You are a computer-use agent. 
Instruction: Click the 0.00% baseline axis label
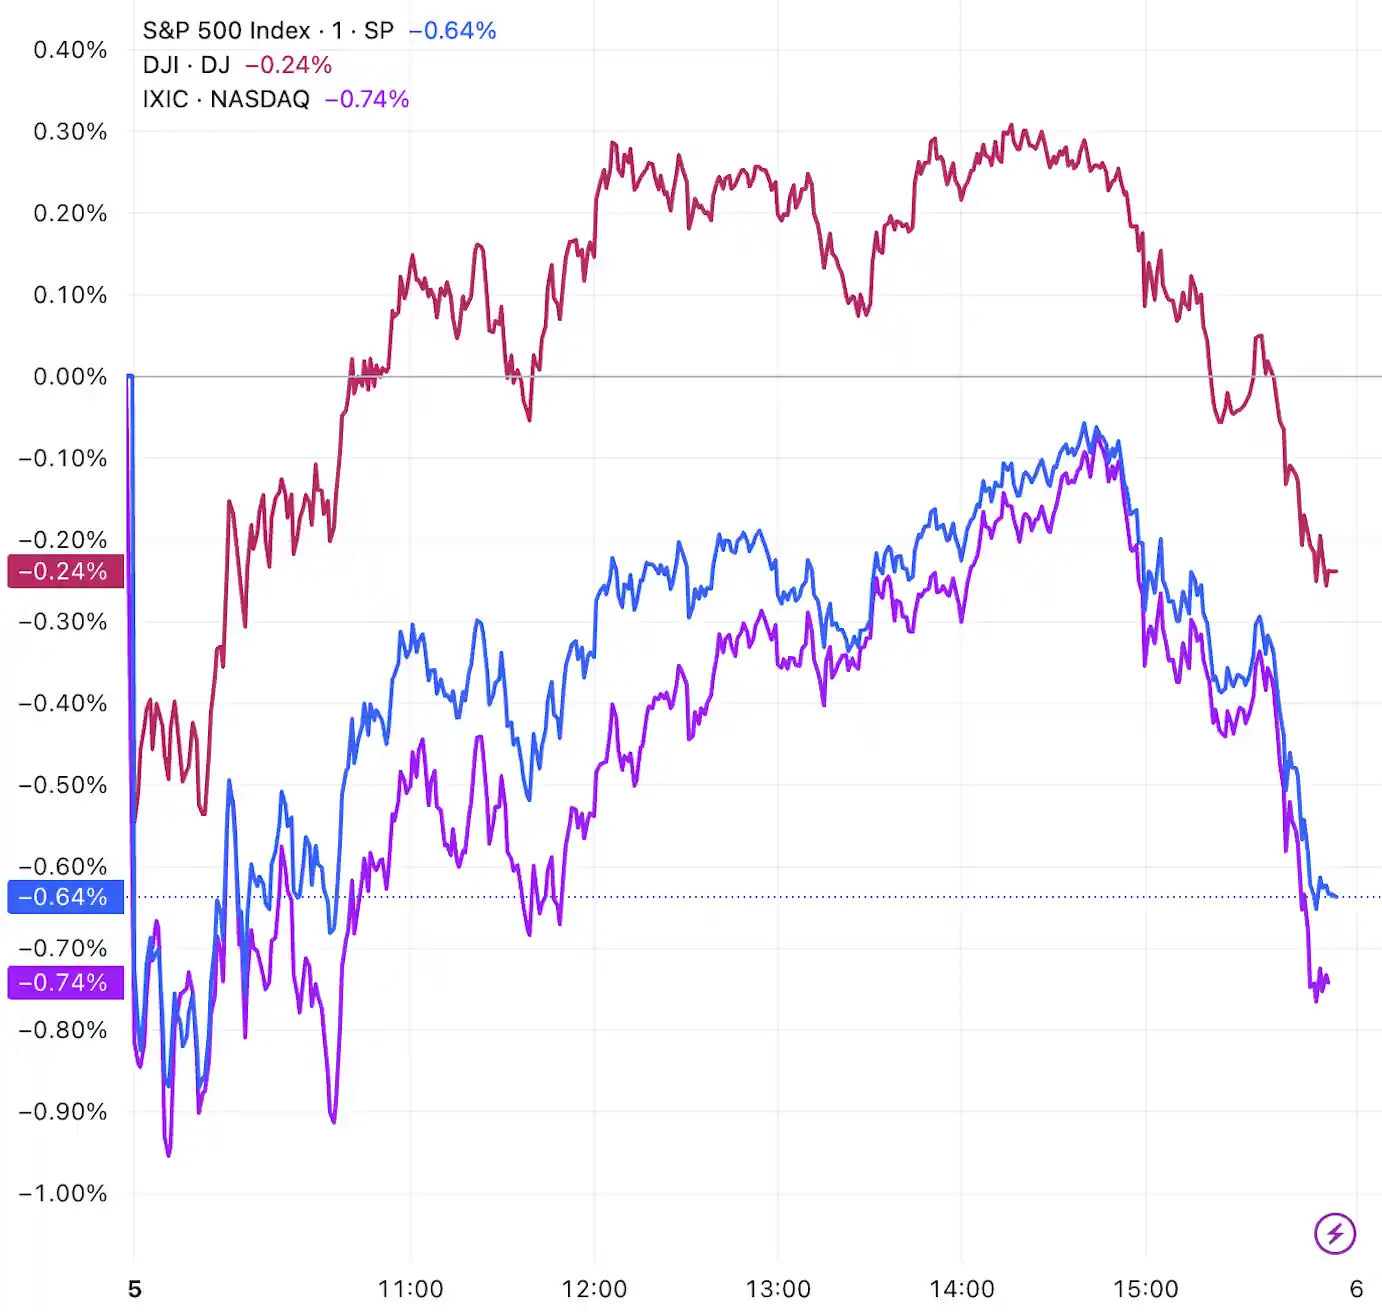(70, 377)
